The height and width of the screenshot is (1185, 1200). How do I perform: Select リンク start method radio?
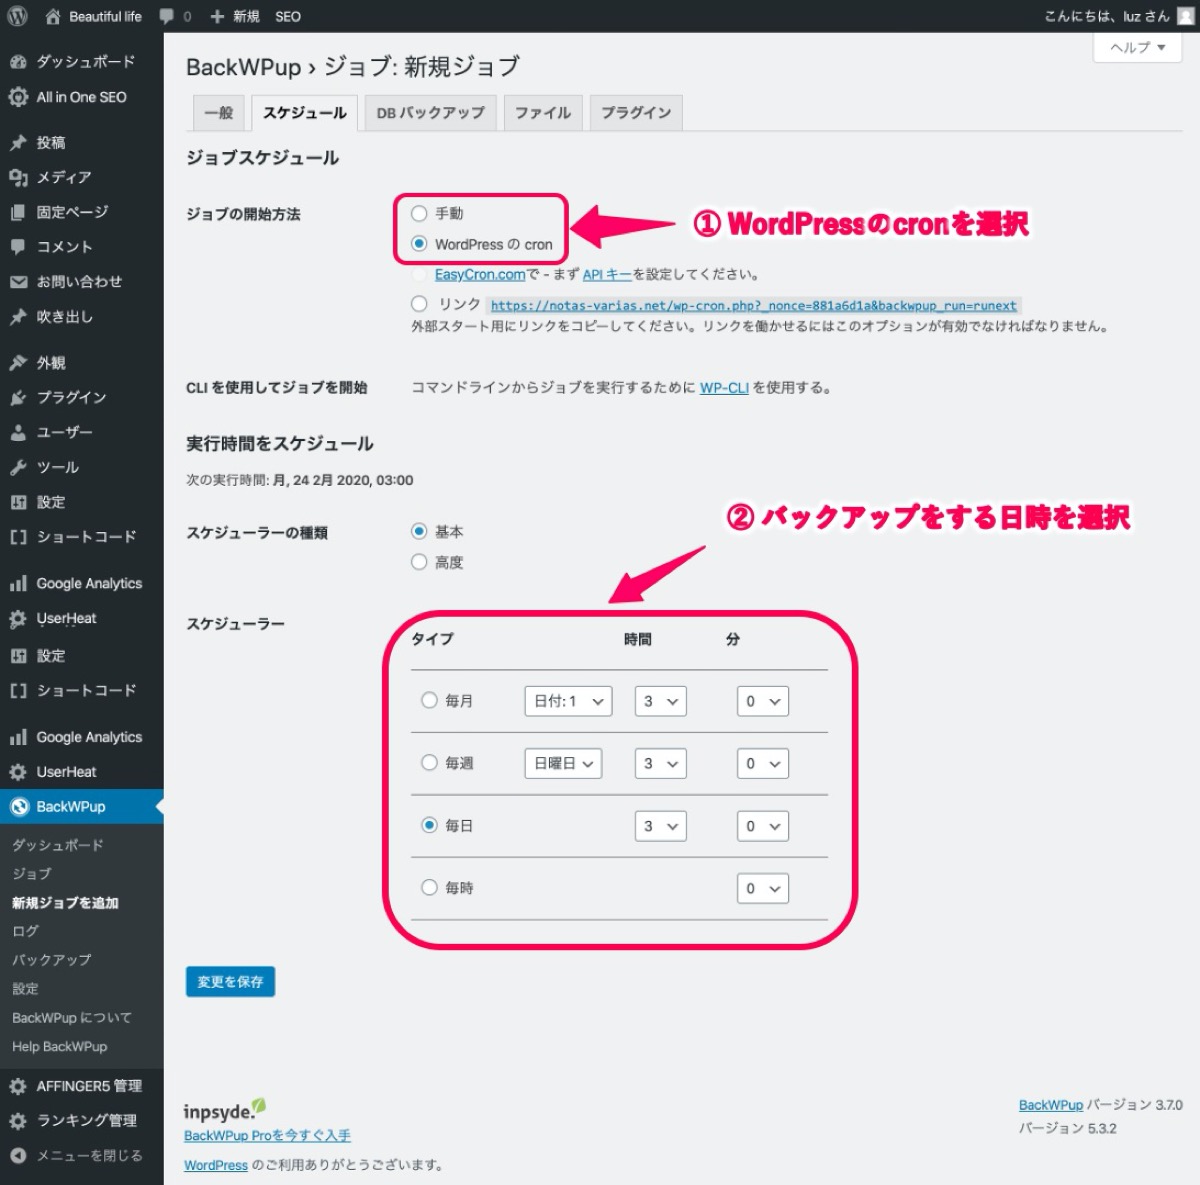[420, 303]
